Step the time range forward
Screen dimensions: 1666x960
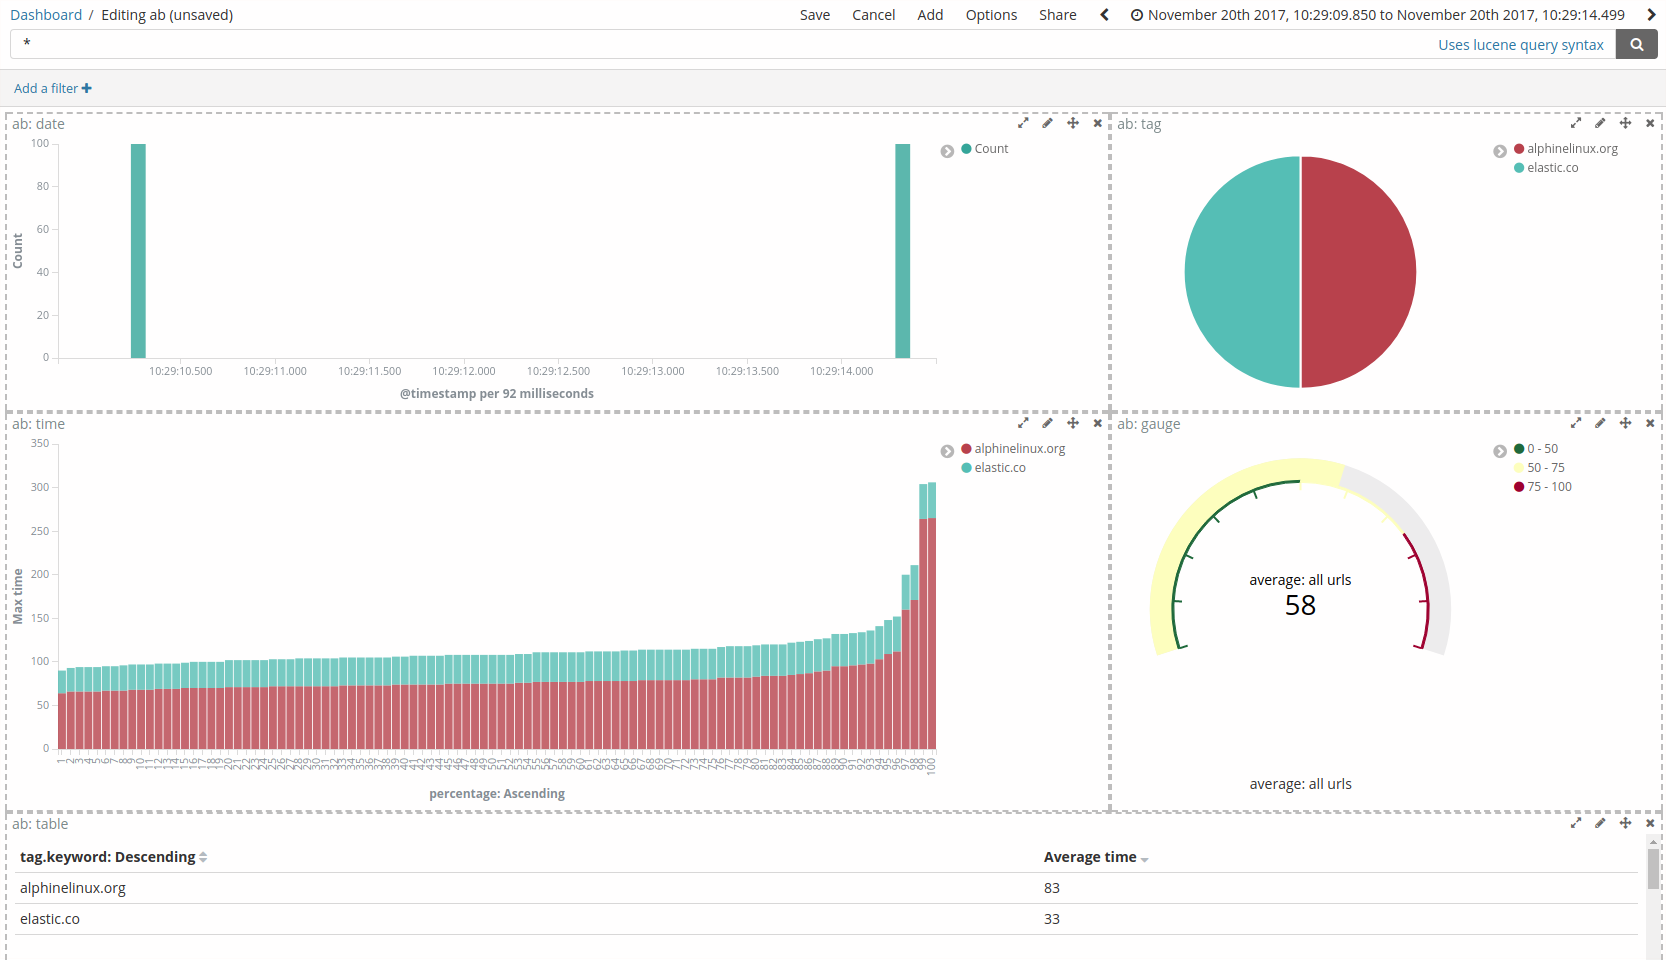coord(1651,15)
